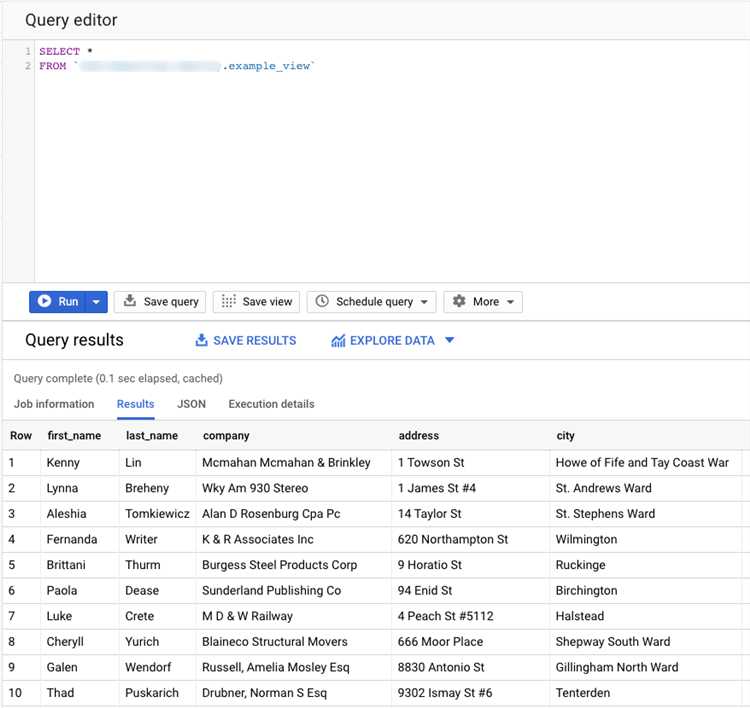The image size is (750, 708).
Task: Click the Save view grid icon
Action: (x=228, y=301)
